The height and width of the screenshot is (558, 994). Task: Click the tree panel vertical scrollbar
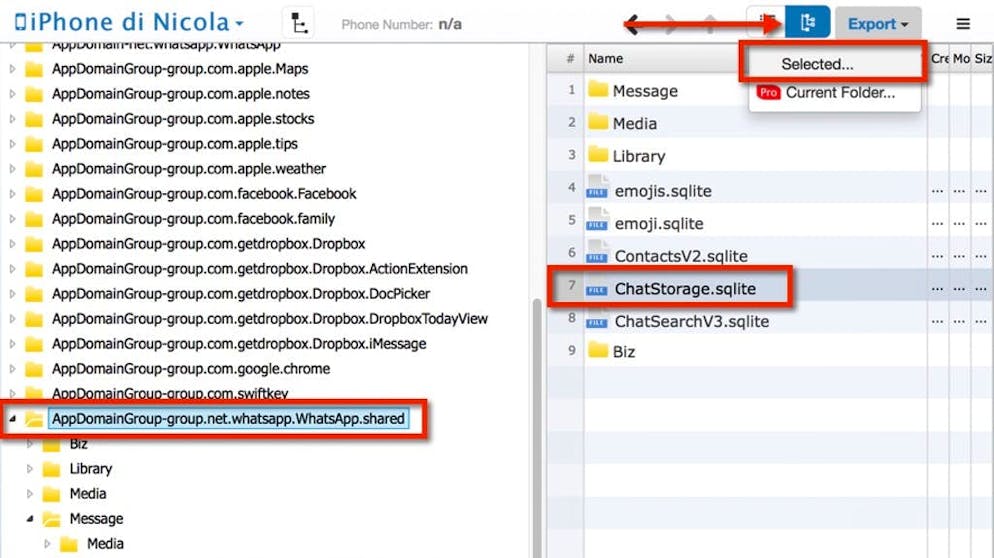coord(537,428)
